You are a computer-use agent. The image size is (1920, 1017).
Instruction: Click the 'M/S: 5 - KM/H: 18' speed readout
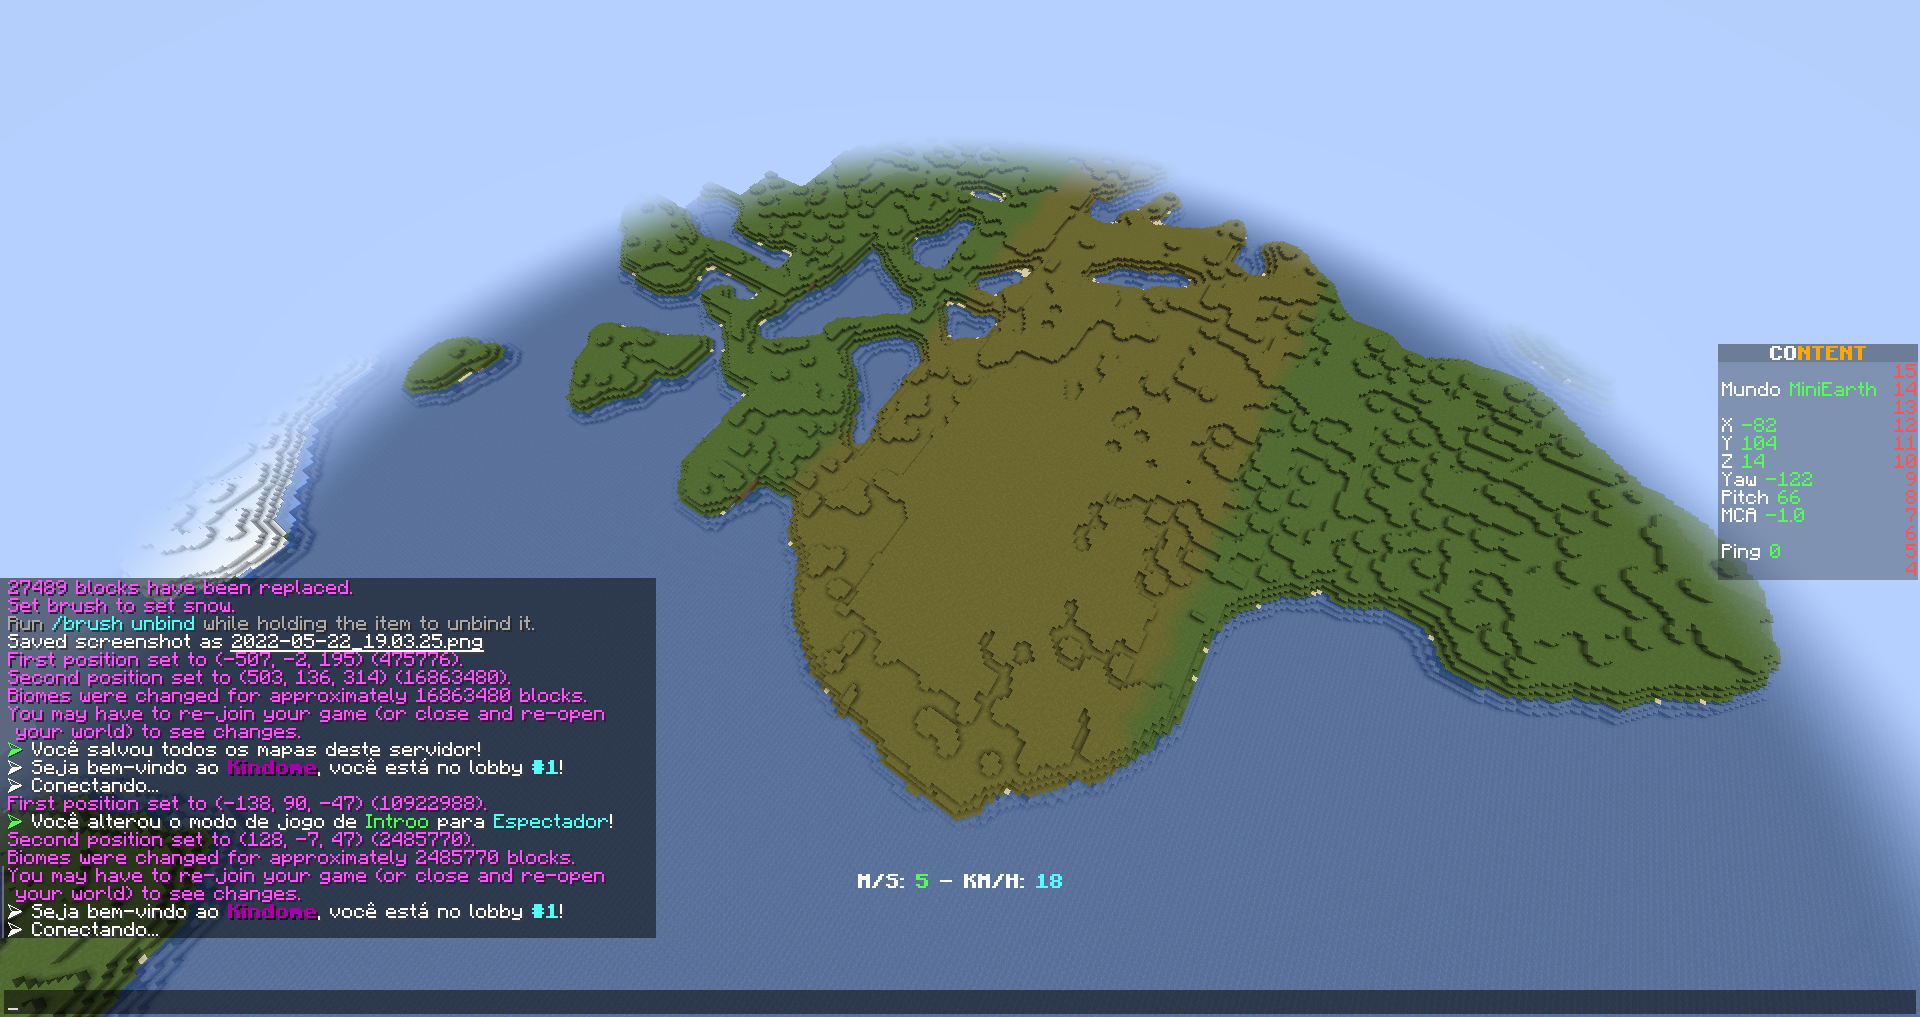pos(959,881)
